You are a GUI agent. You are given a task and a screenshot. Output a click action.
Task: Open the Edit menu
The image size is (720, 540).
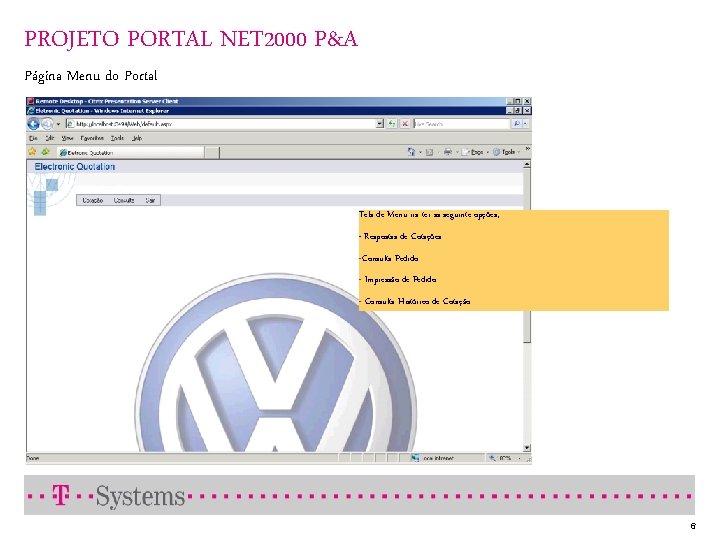coord(50,138)
